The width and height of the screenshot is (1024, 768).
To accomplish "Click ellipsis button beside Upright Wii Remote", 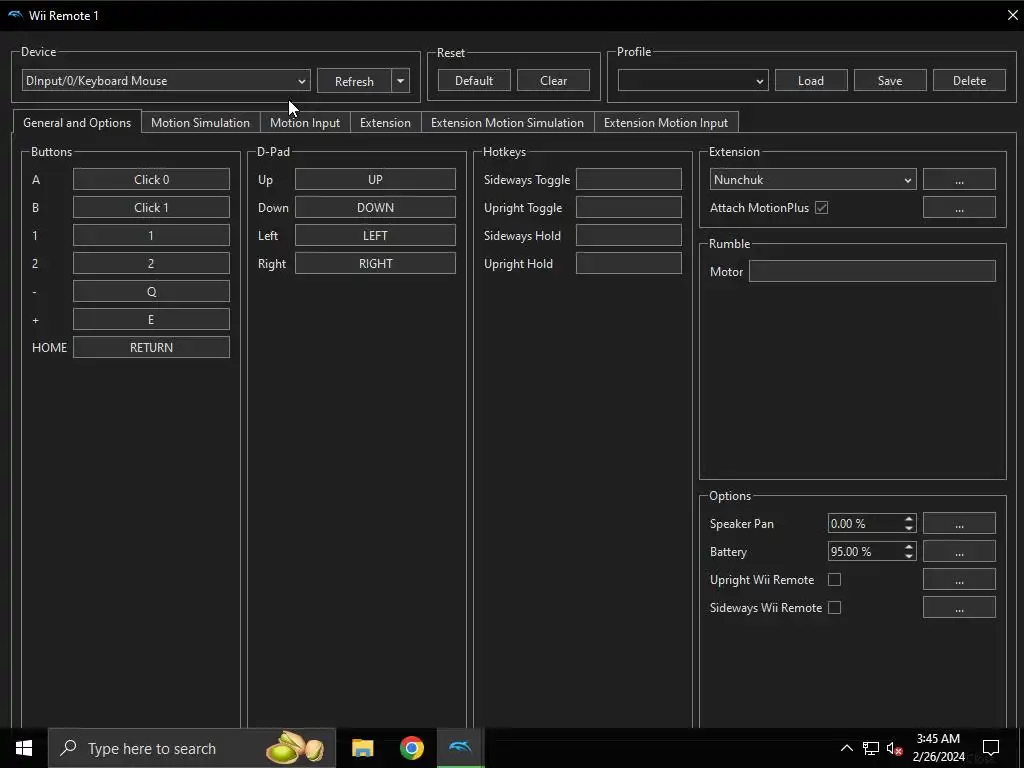I will [959, 579].
